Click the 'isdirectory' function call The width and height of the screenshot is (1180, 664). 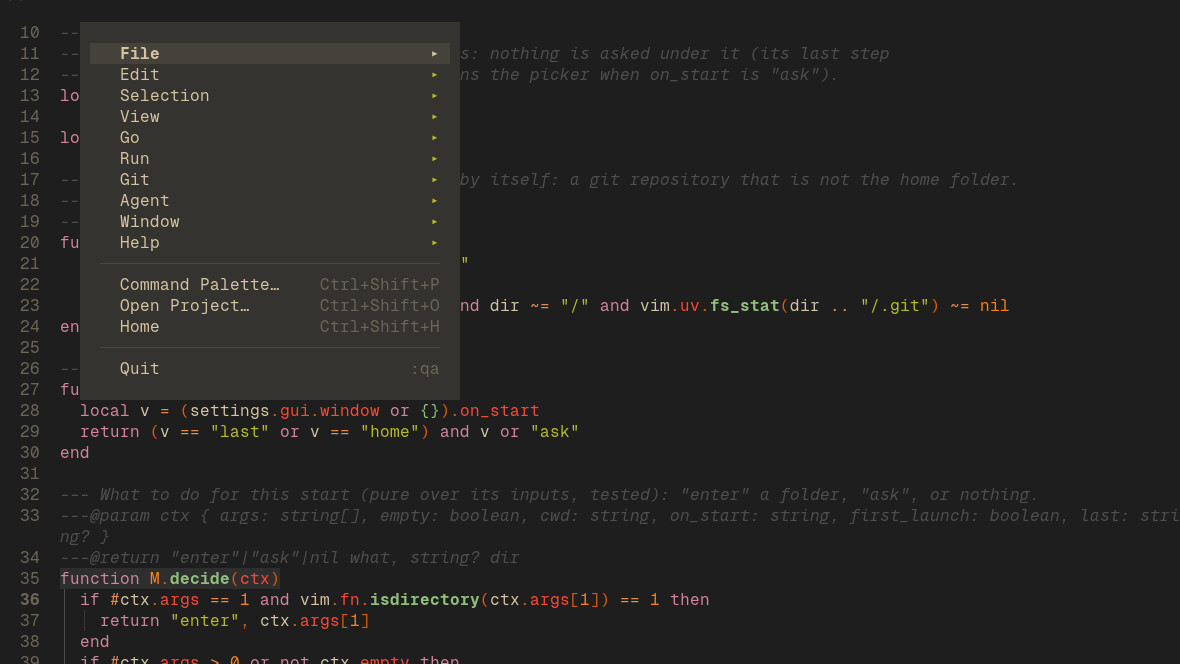(424, 600)
